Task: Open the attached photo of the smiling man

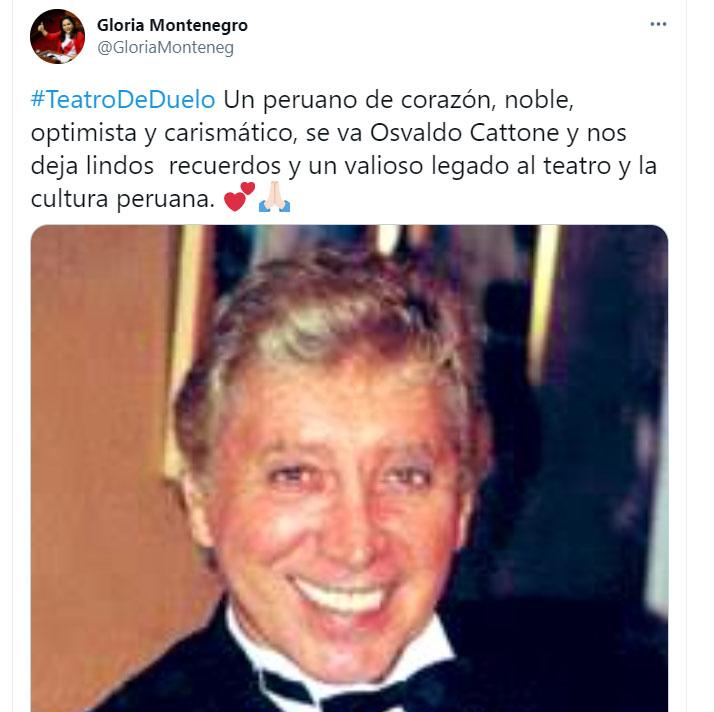Action: click(x=349, y=468)
